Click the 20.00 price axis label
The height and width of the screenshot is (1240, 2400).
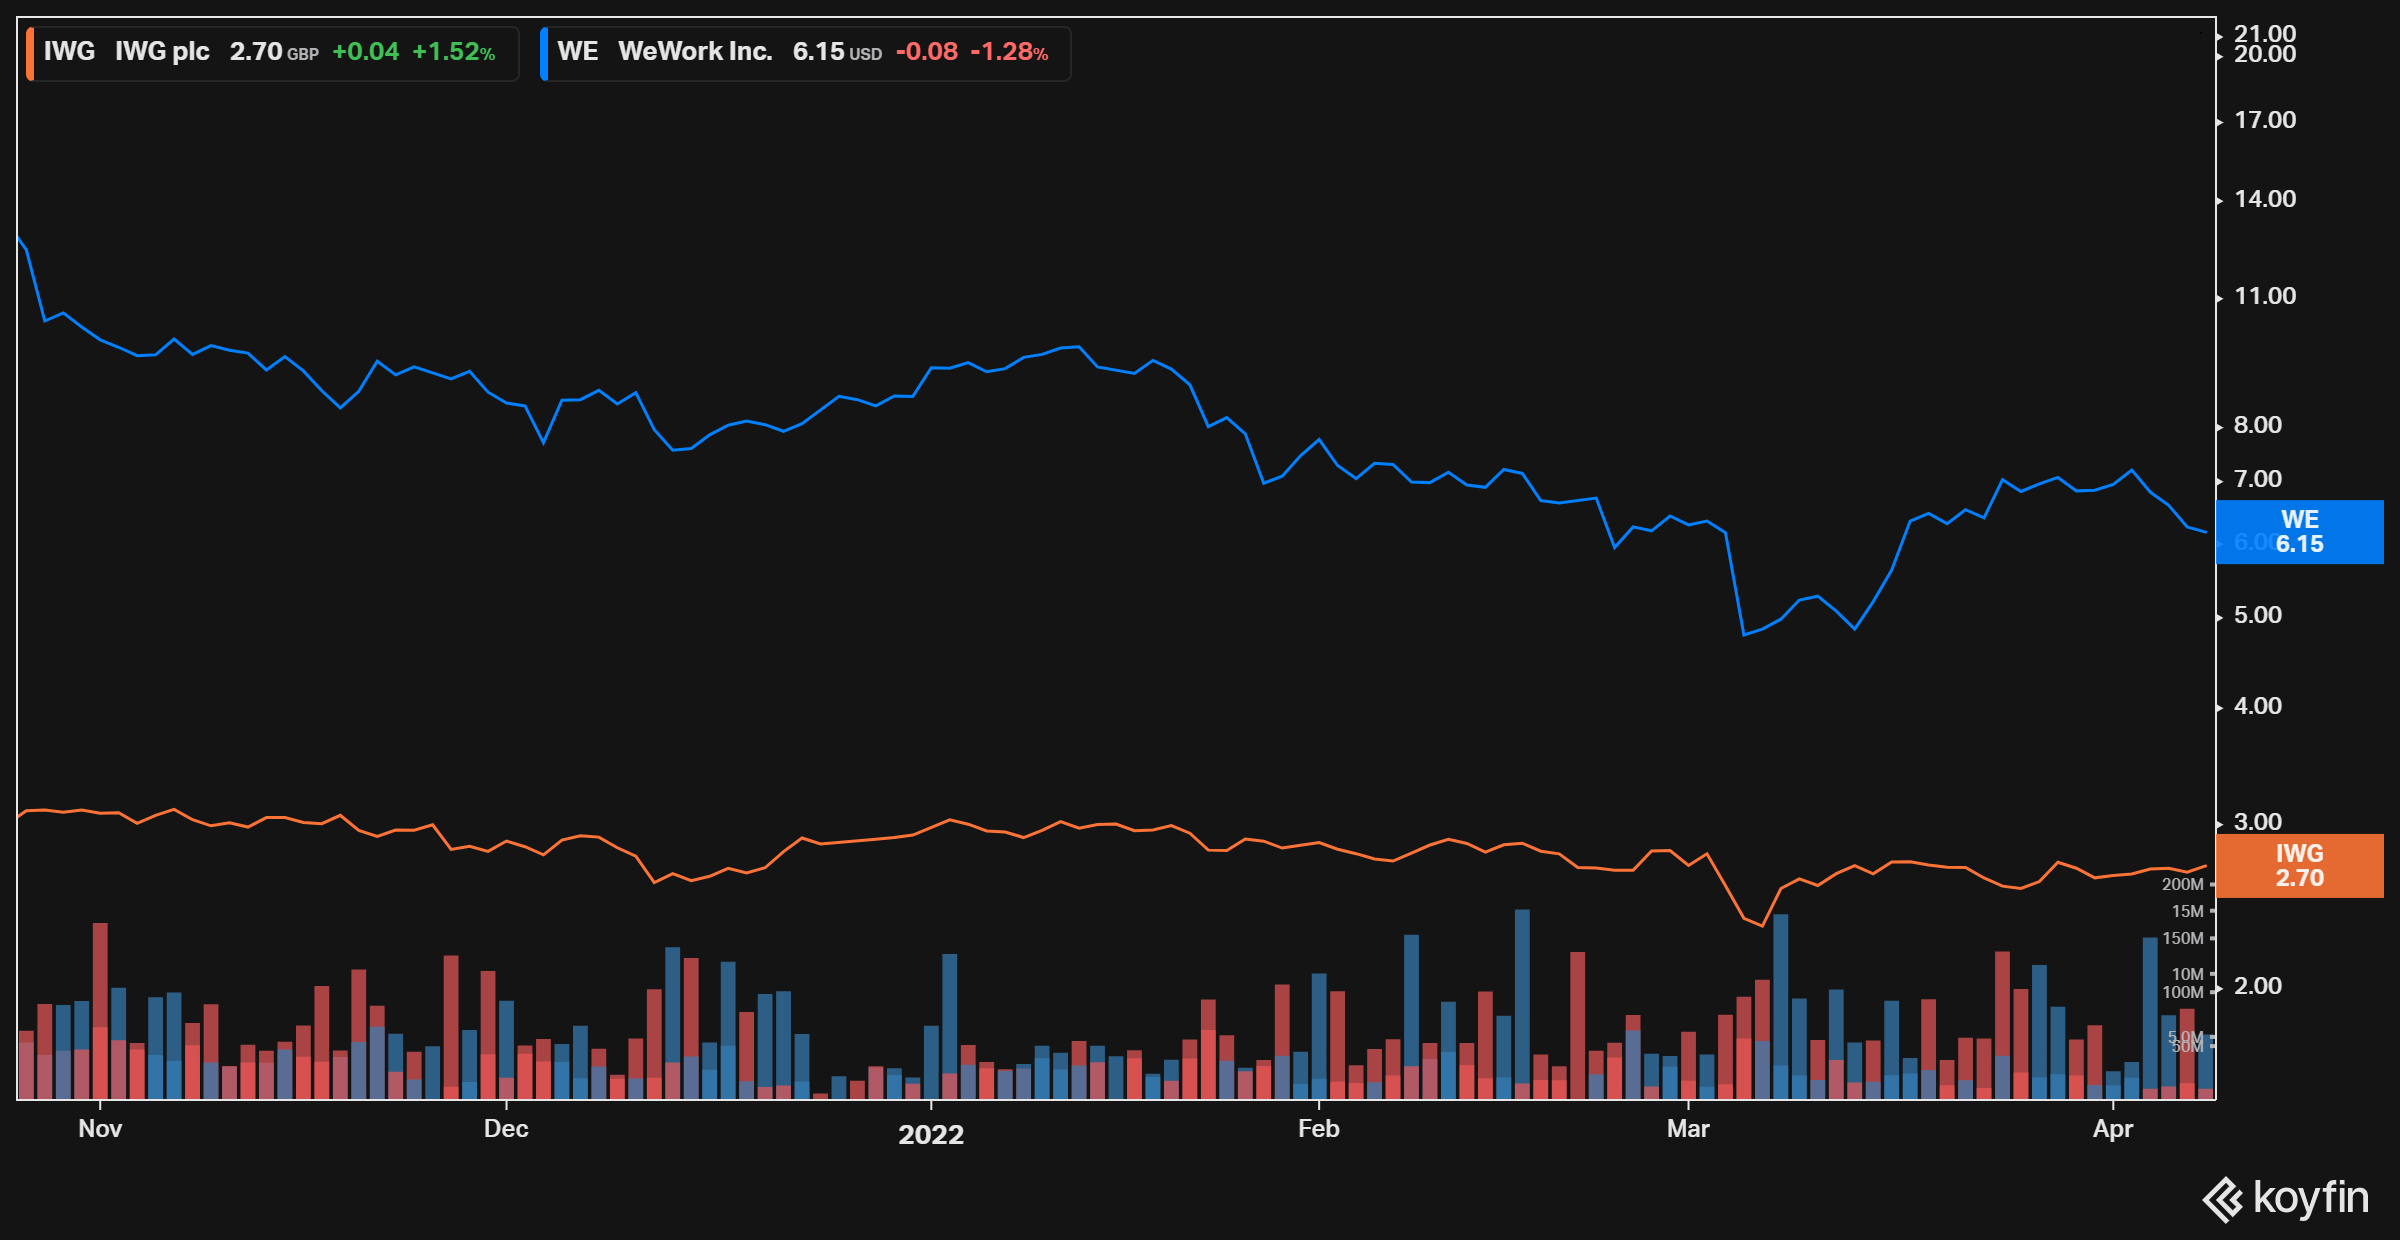[2265, 55]
